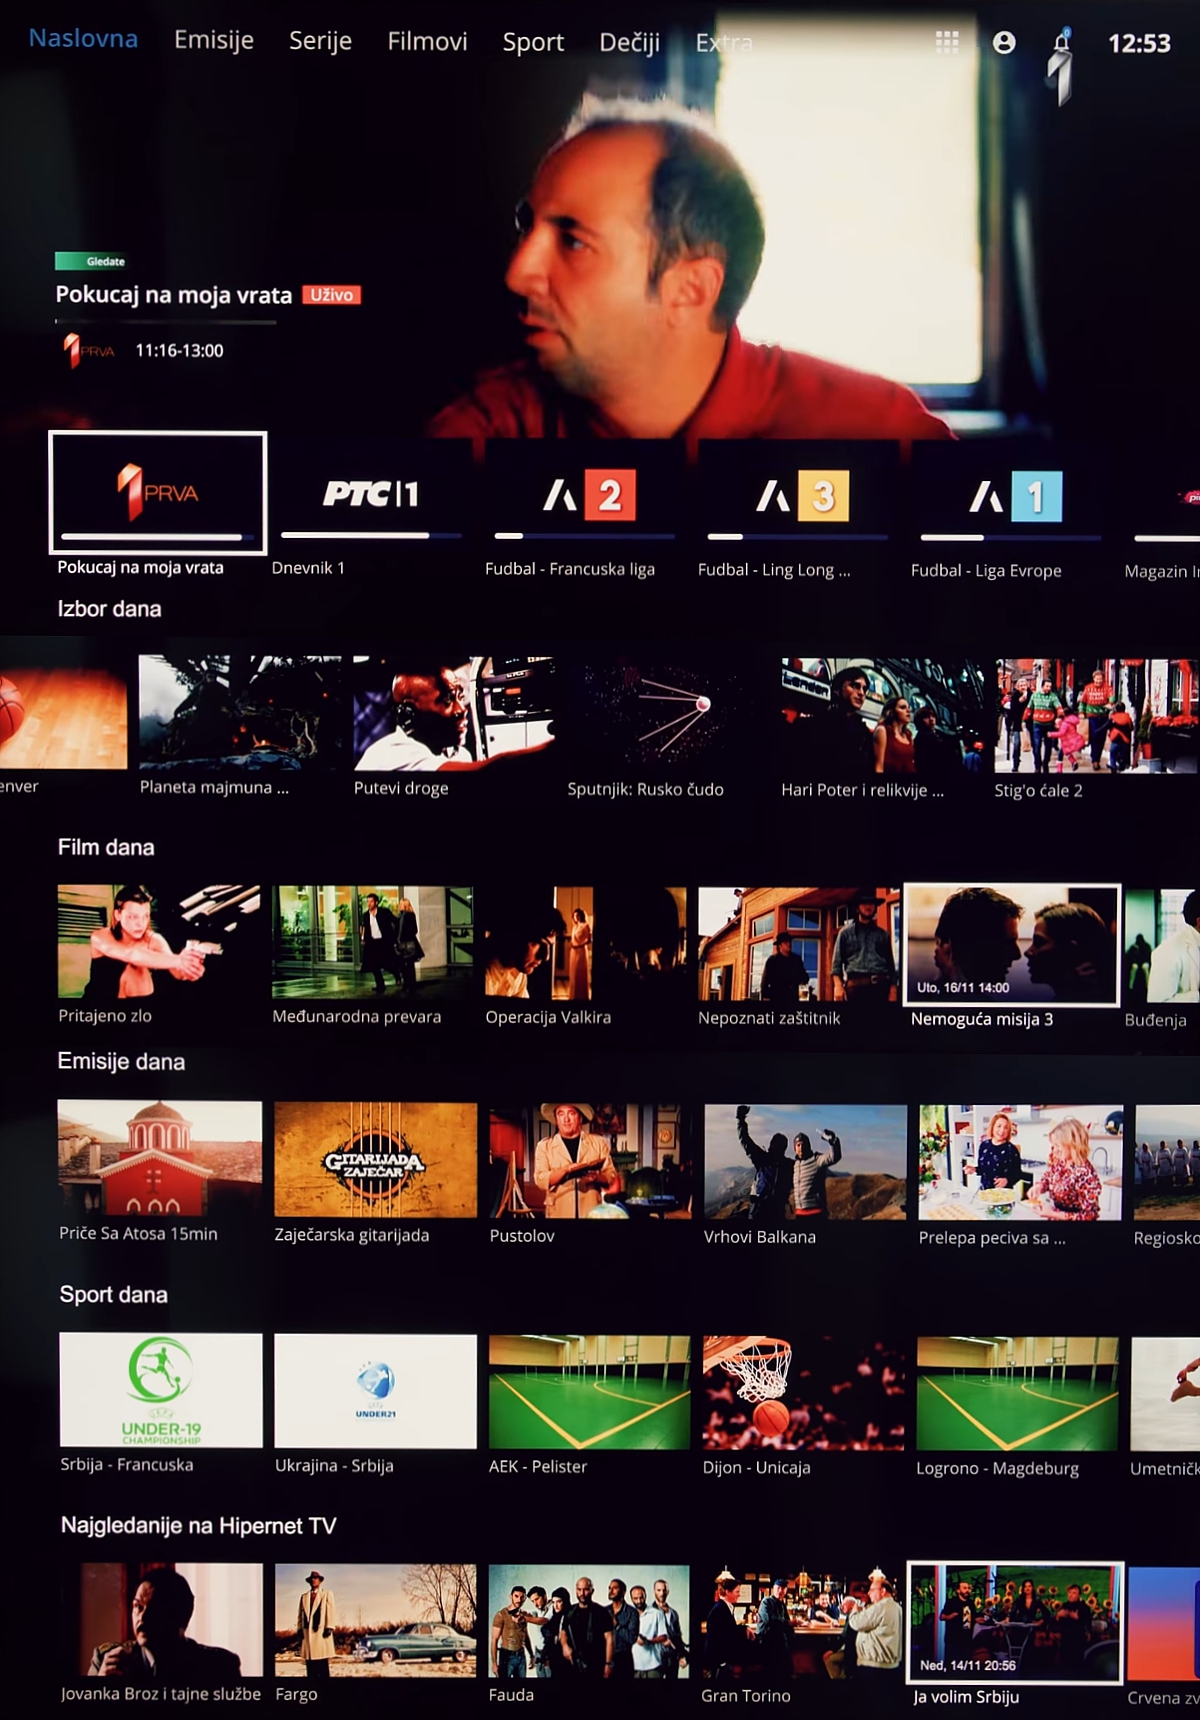
Task: Open Prelepa peciva sa thumbnail
Action: click(x=1020, y=1163)
